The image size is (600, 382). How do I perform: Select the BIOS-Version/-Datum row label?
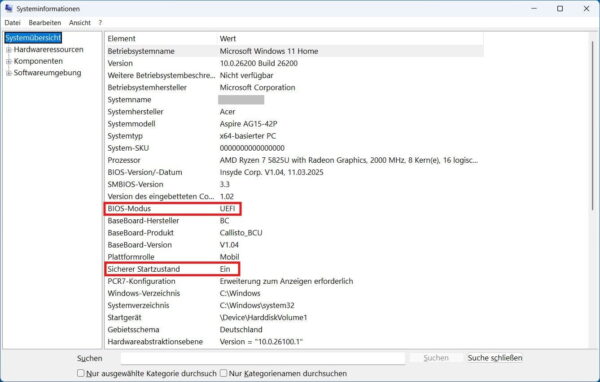tap(145, 172)
